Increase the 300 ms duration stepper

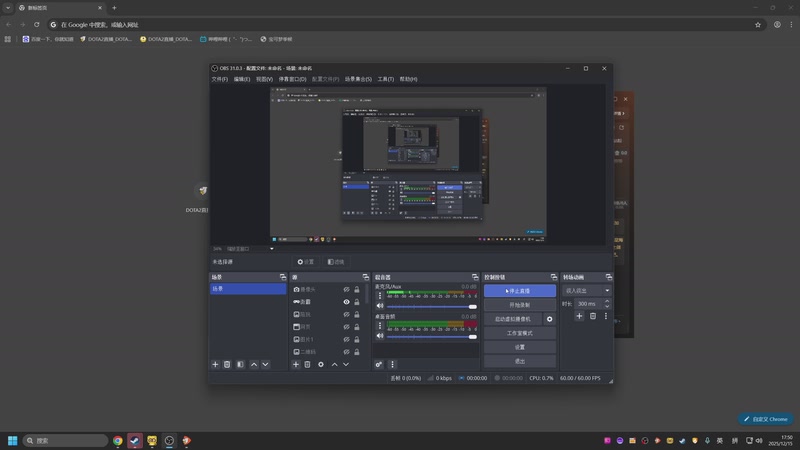(607, 301)
